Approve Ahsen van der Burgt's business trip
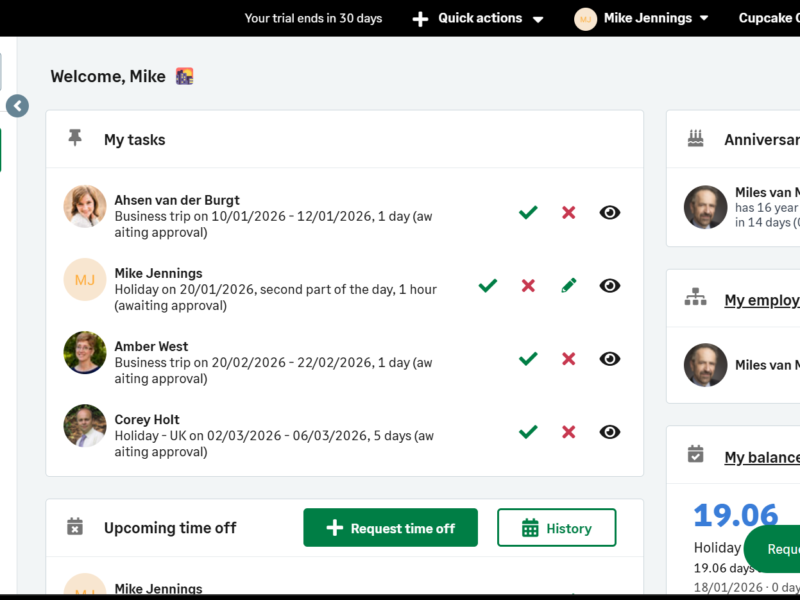The height and width of the screenshot is (600, 800). point(528,212)
